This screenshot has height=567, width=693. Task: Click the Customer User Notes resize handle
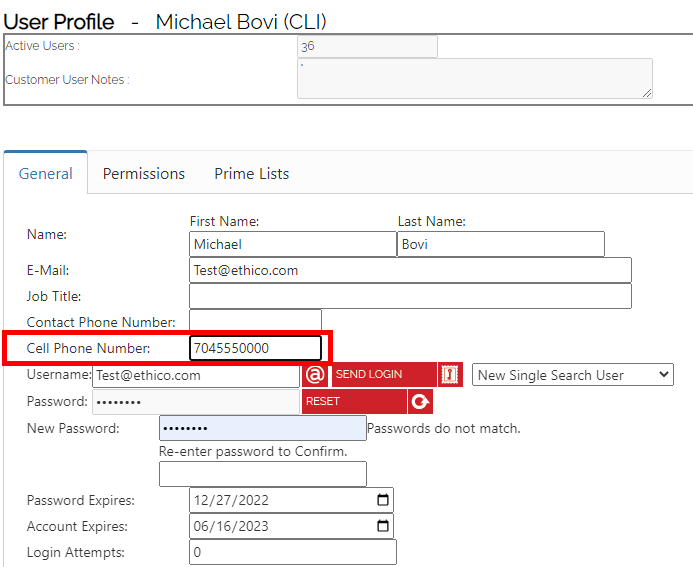647,93
